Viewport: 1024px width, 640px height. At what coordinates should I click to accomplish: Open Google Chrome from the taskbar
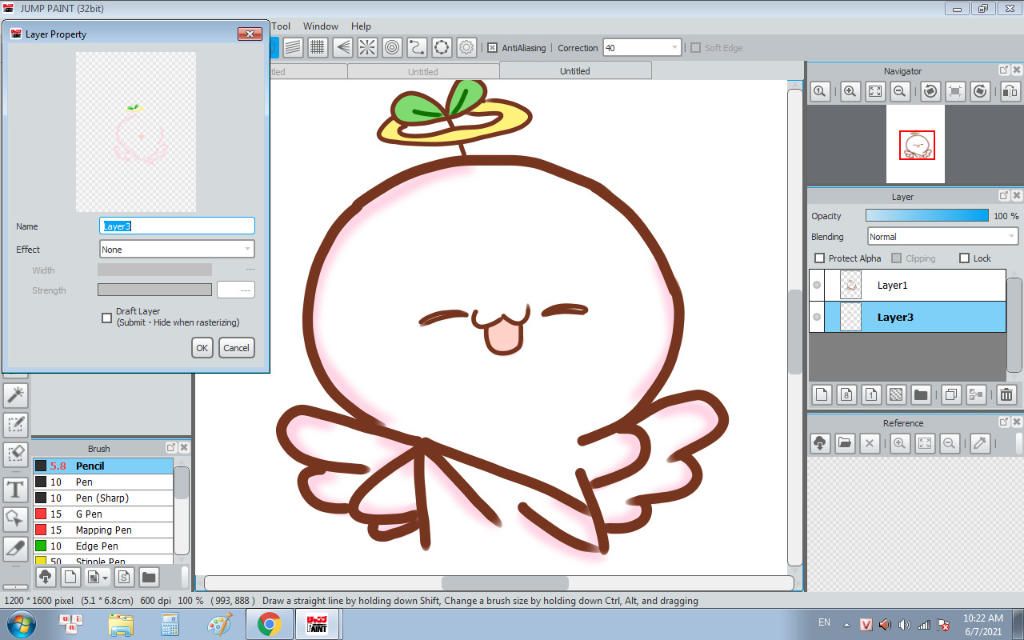269,624
